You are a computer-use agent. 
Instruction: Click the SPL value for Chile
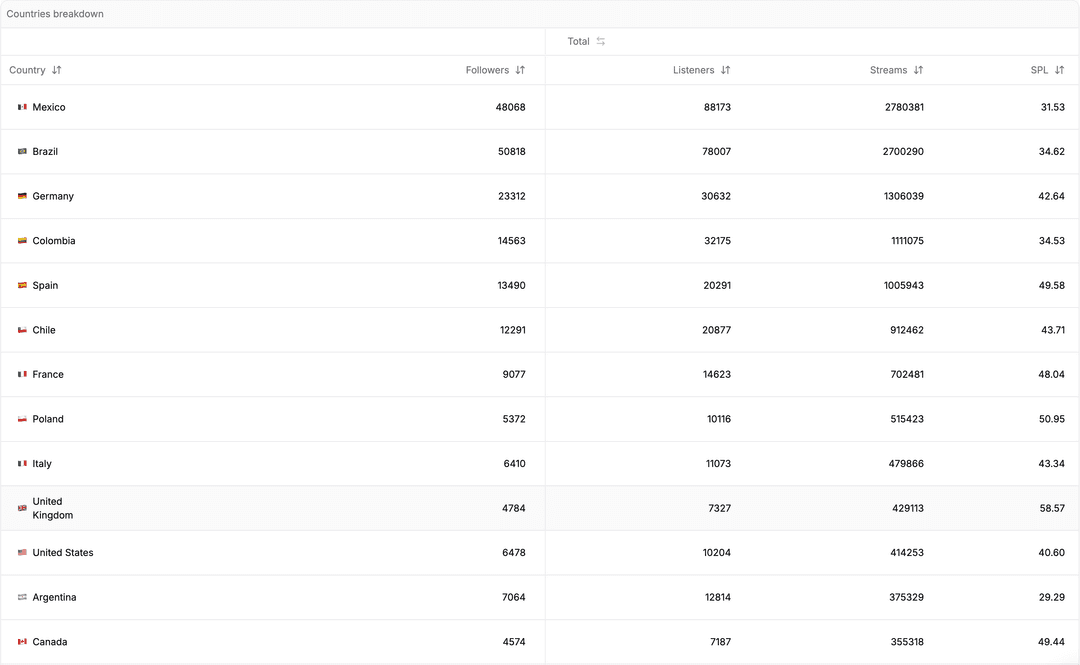coord(1053,329)
